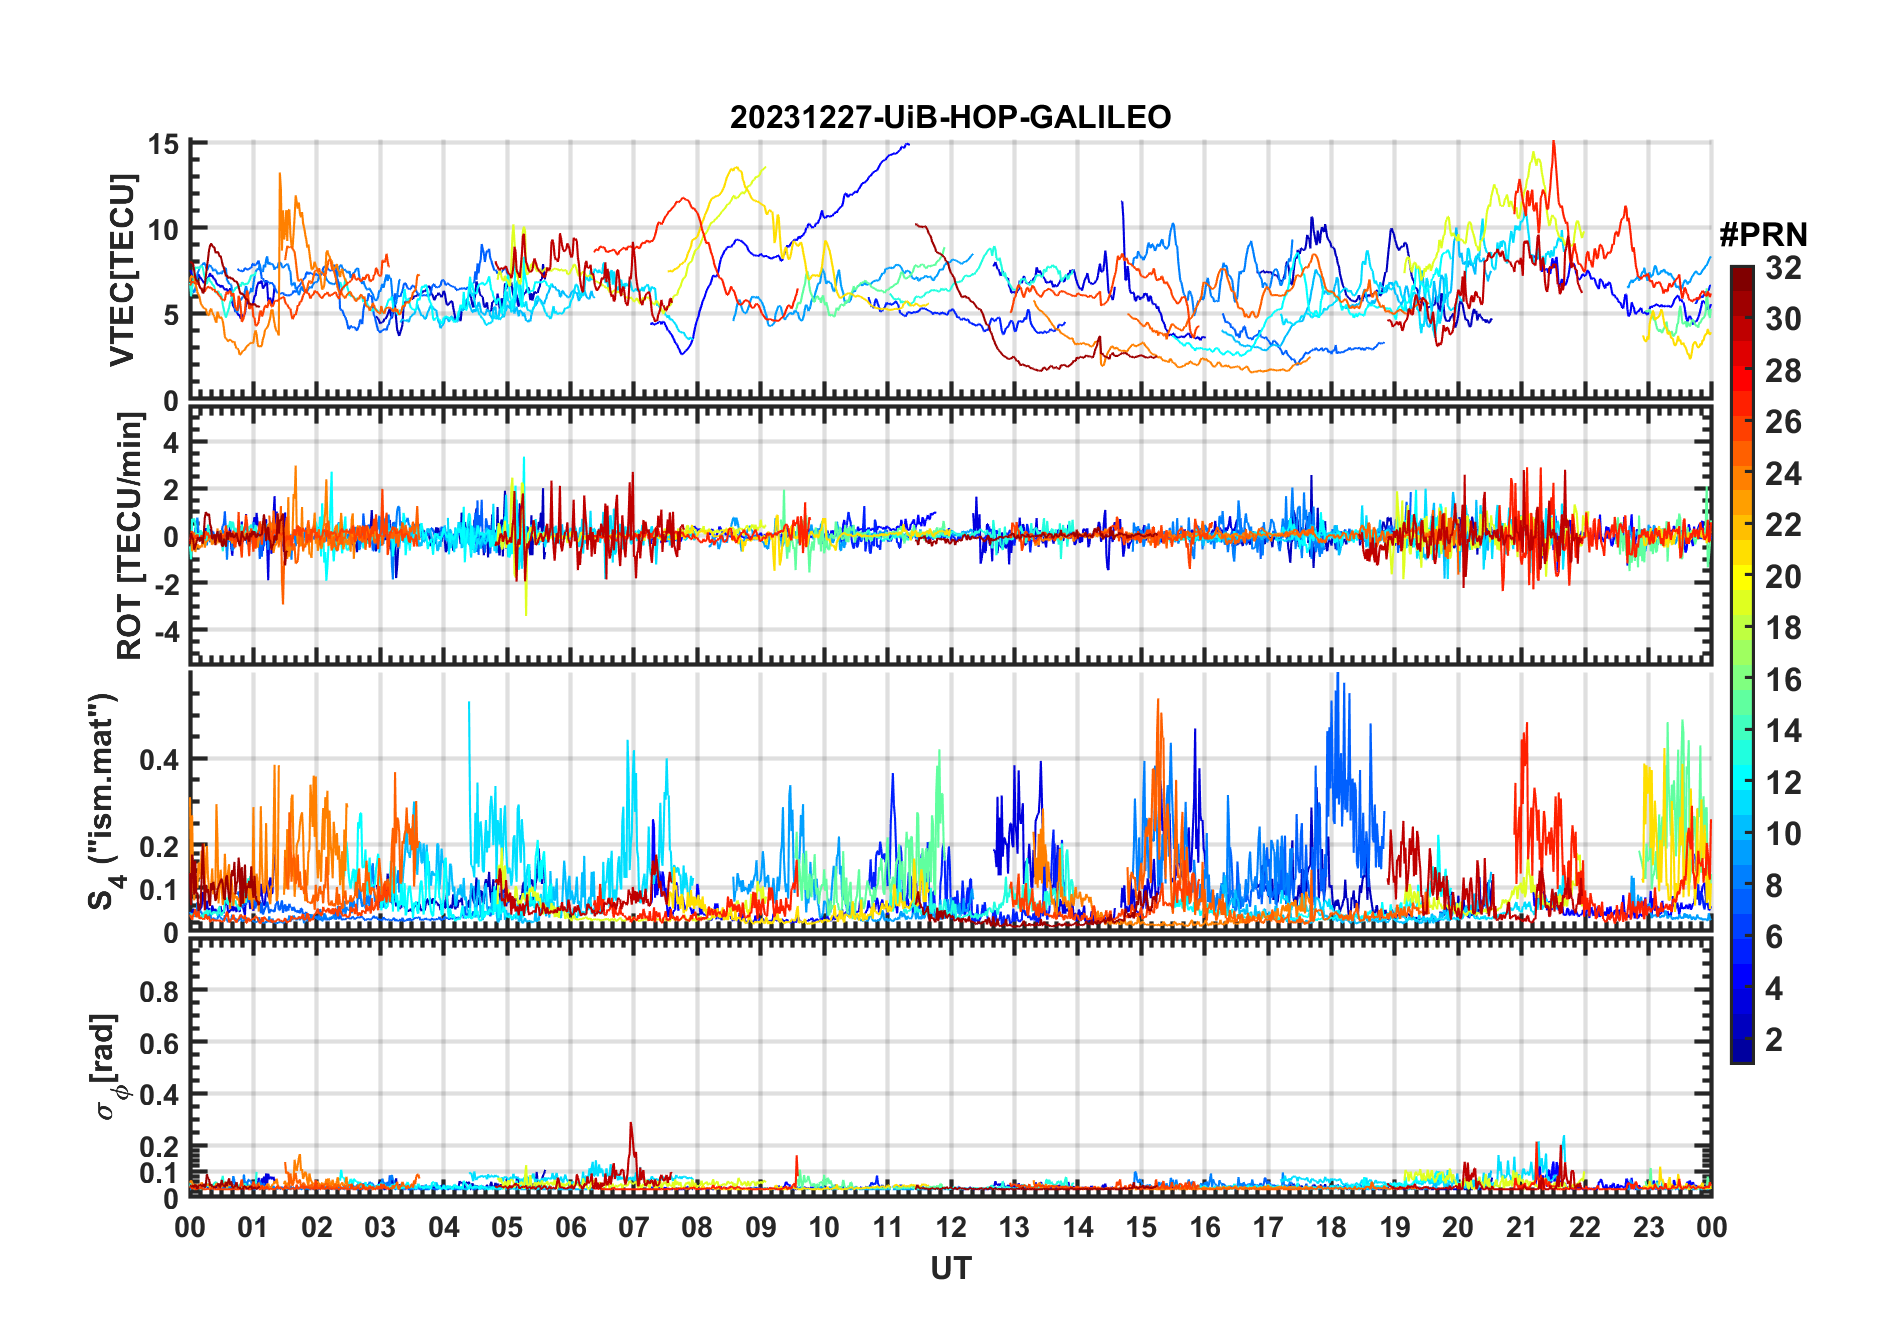Click colorbar tick label 22

[x=1783, y=525]
